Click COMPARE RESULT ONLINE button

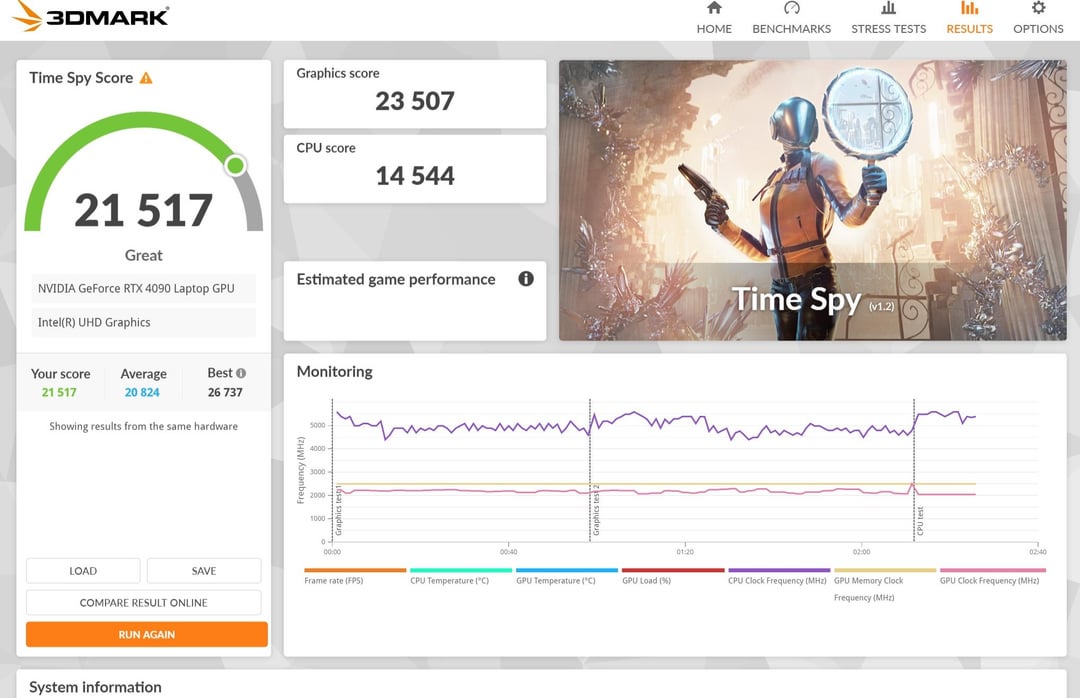point(143,602)
